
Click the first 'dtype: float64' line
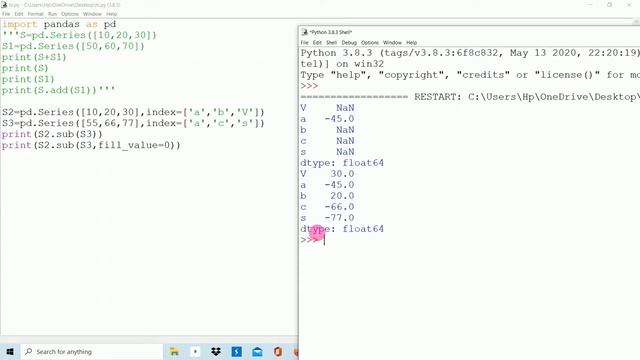pyautogui.click(x=342, y=163)
